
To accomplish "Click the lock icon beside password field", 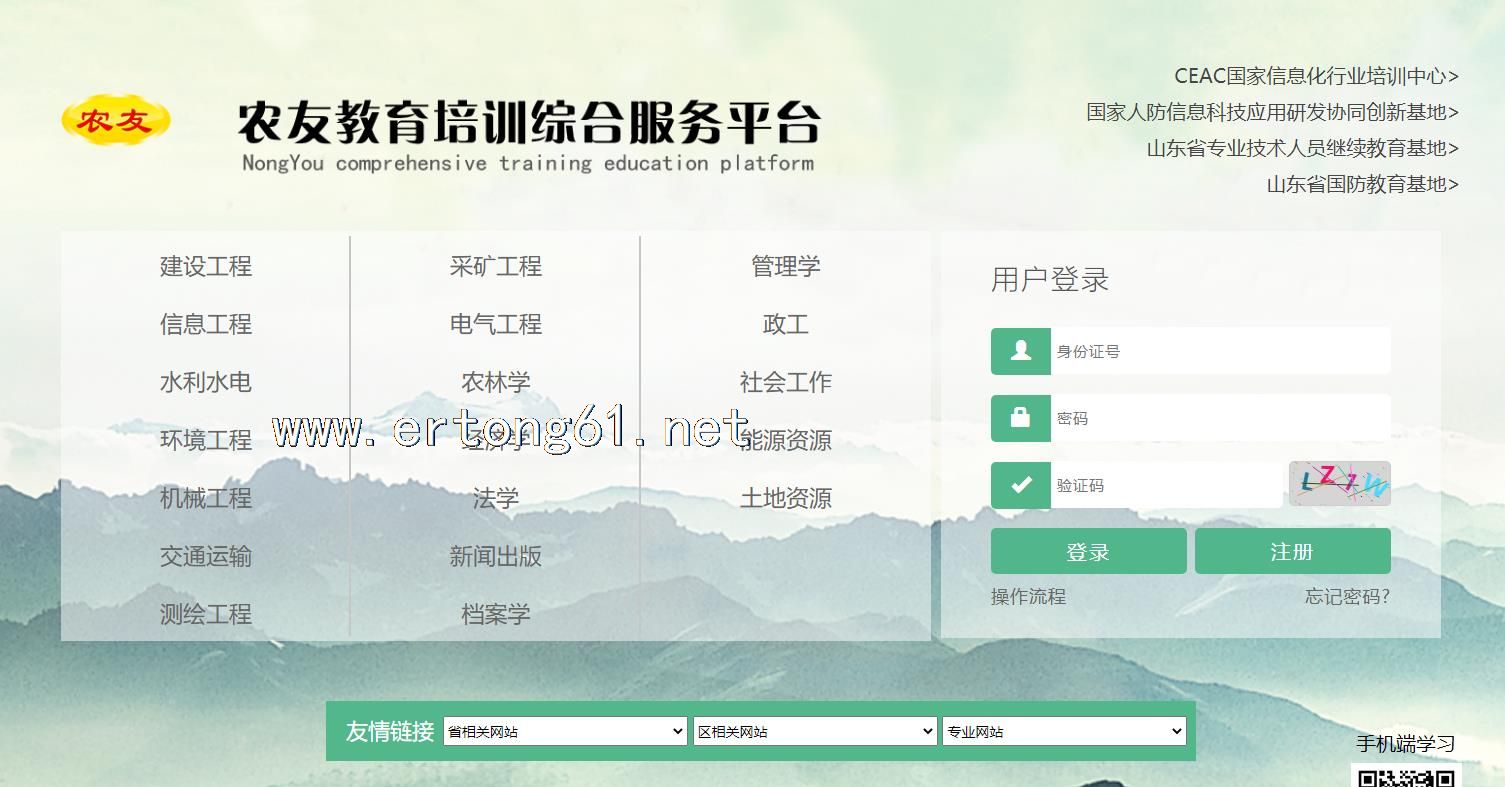I will 1020,418.
